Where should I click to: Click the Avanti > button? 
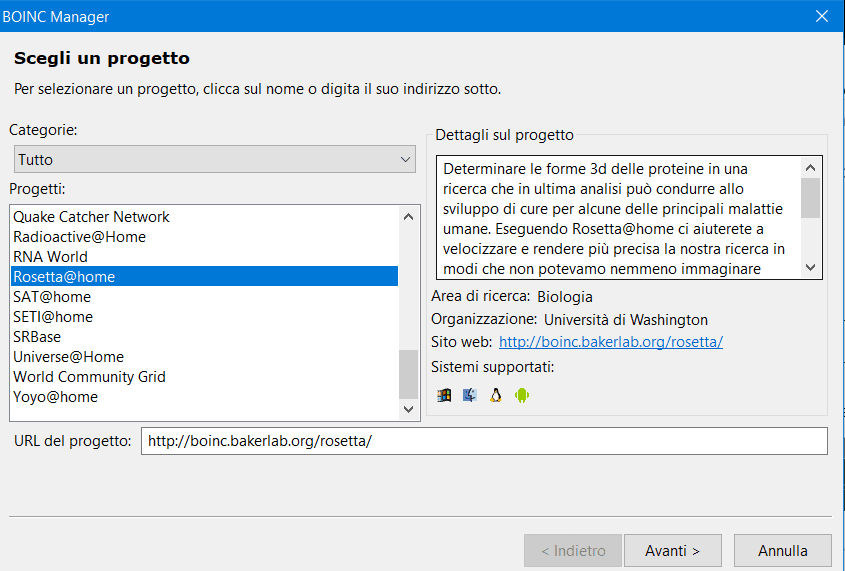[673, 551]
